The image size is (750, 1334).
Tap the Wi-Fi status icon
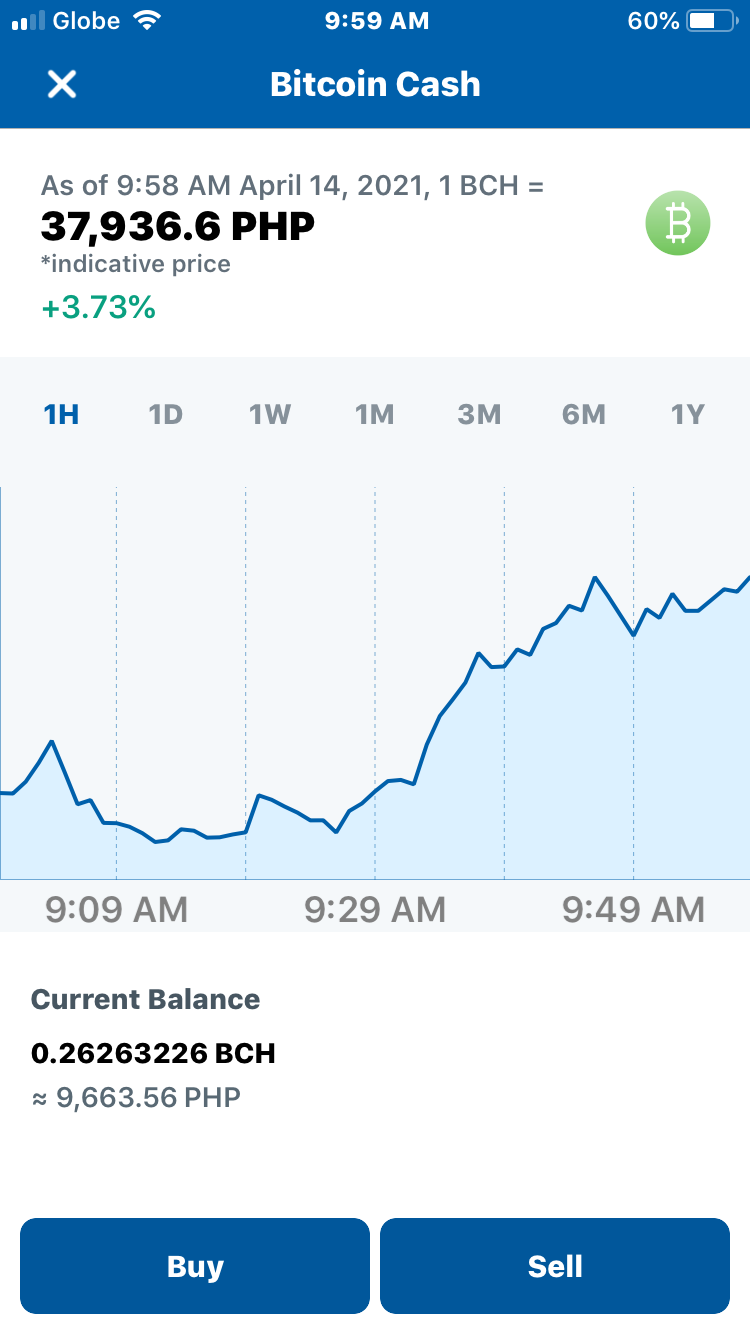147,21
